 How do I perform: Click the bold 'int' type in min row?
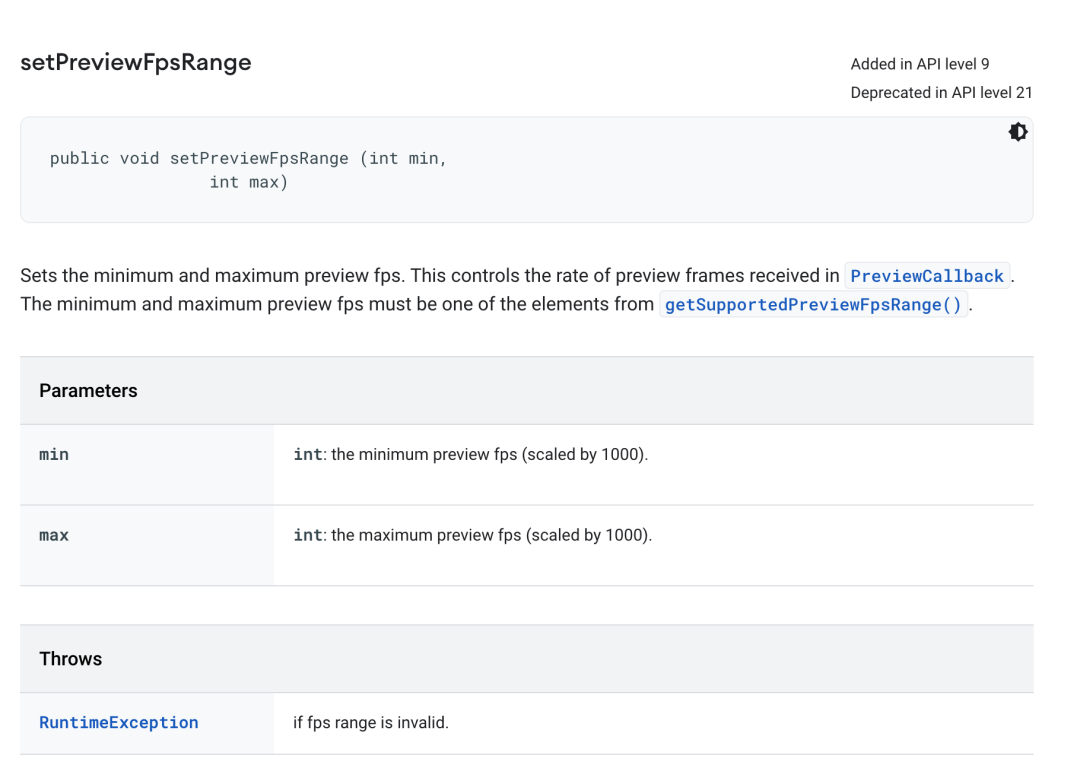pos(307,454)
